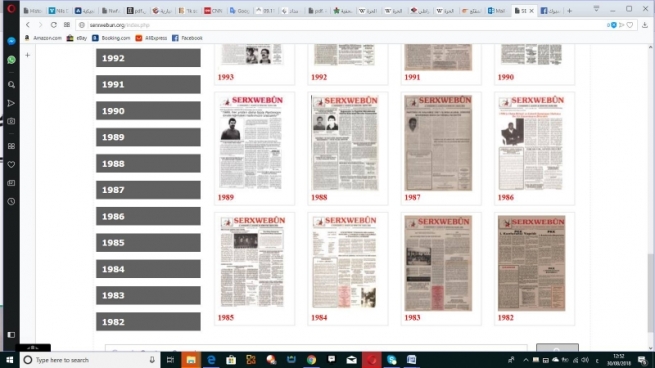The image size is (655, 368).
Task: Open eBay bookmark
Action: 76,38
